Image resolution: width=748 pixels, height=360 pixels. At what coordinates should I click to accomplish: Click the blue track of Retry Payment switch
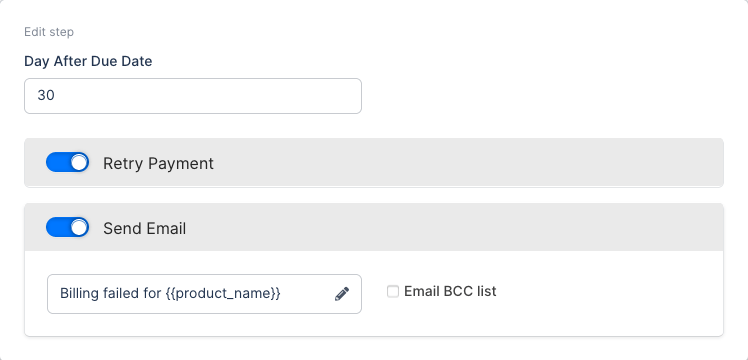(x=57, y=163)
